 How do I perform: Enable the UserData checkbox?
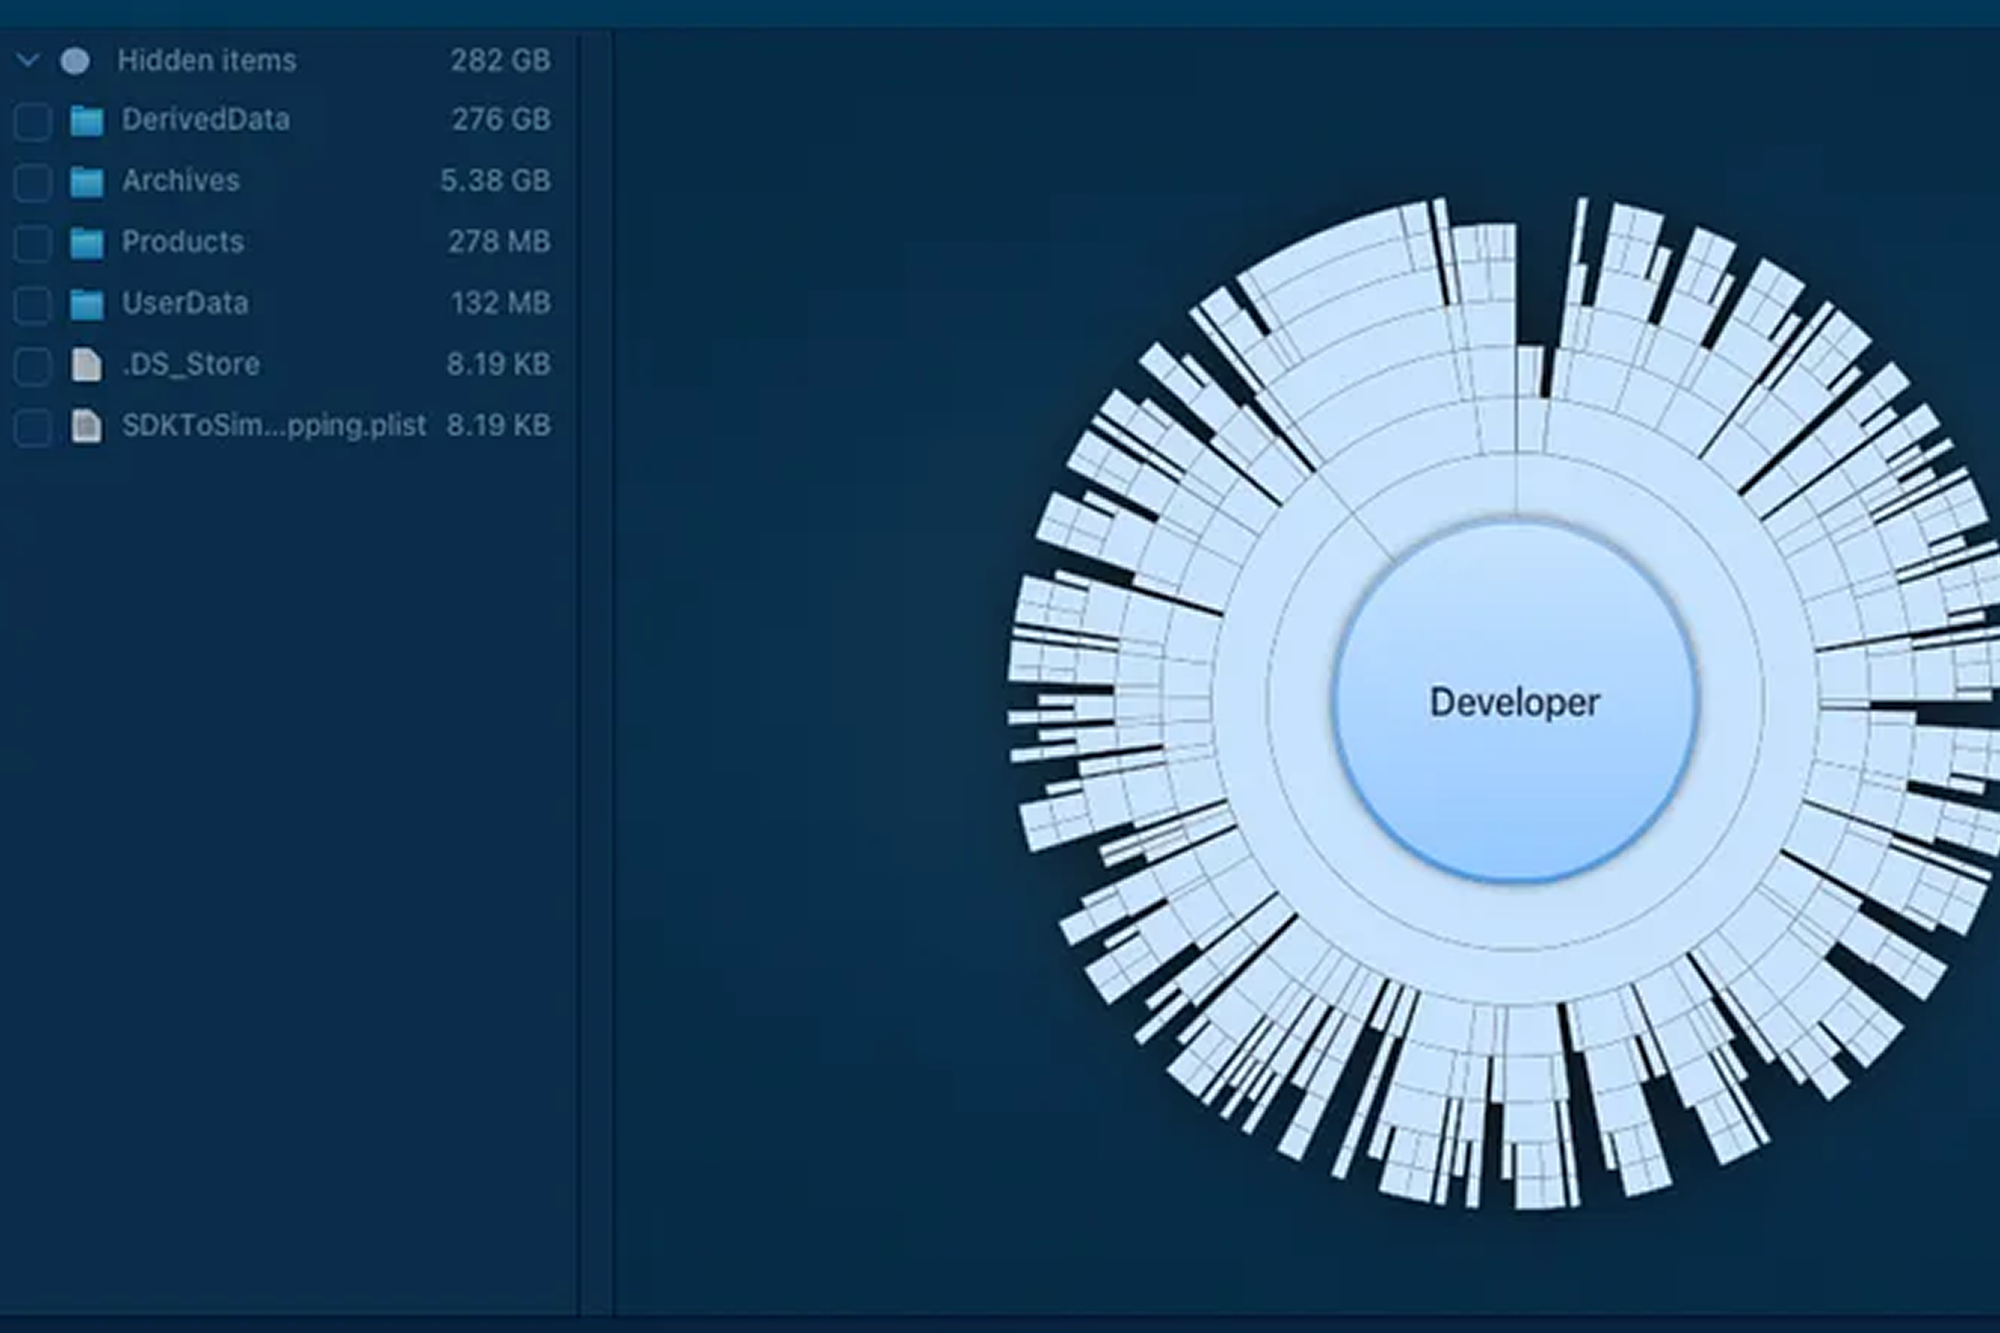pos(33,304)
